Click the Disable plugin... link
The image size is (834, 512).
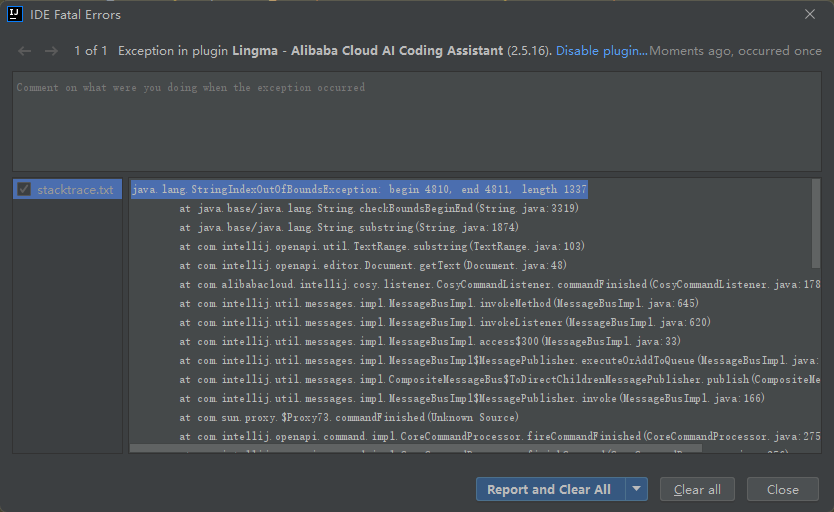[x=602, y=51]
